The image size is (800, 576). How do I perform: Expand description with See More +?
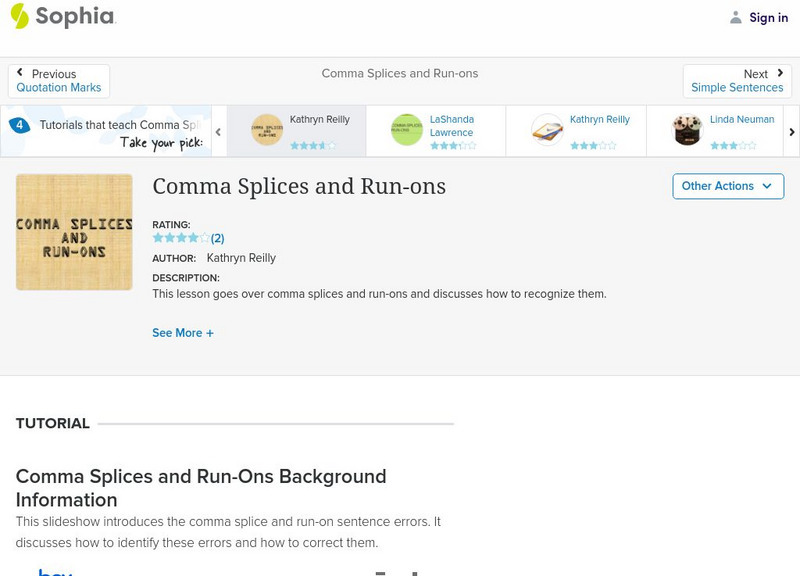click(183, 333)
